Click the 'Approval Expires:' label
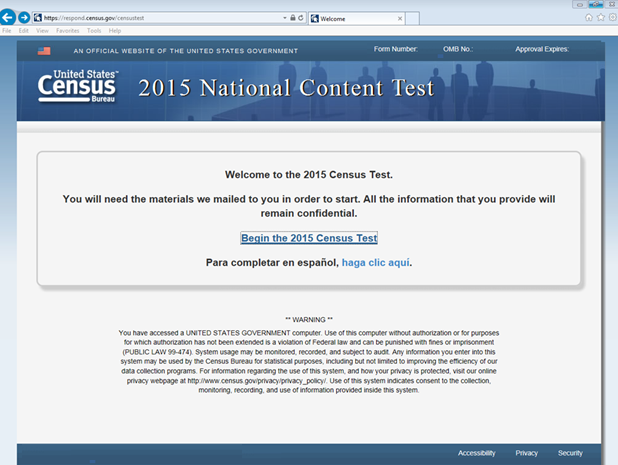The image size is (618, 465). pyautogui.click(x=542, y=49)
